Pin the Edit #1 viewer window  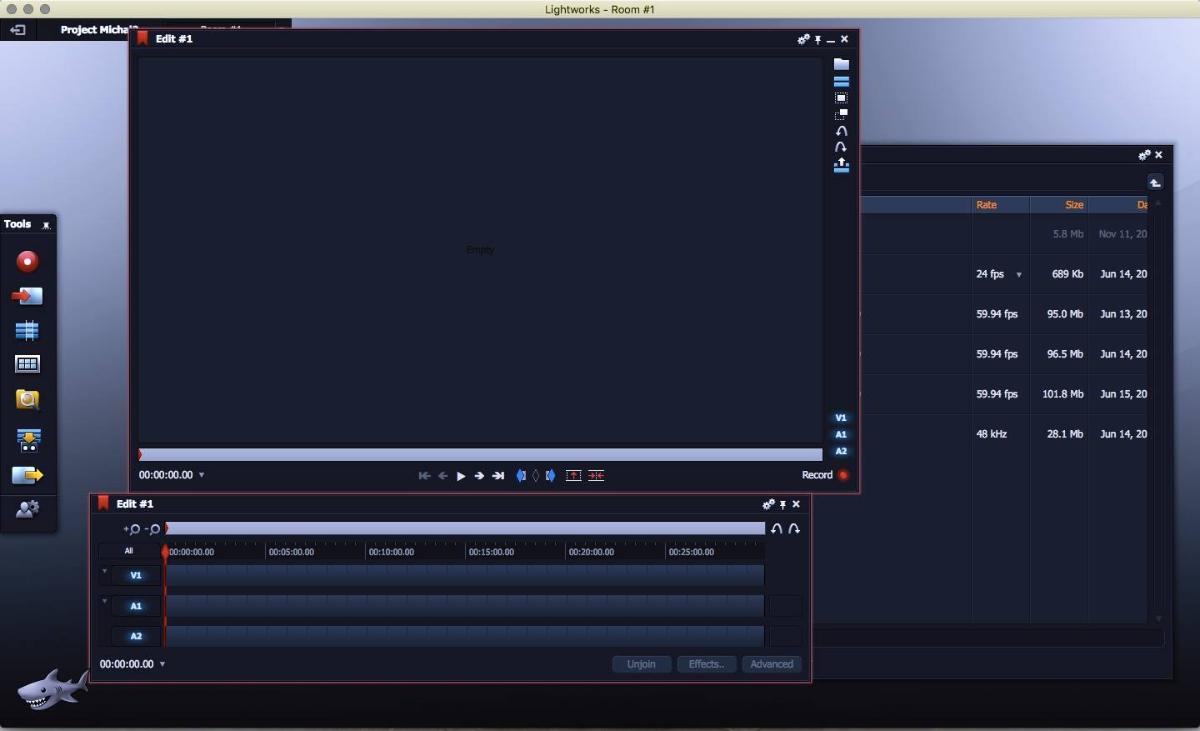click(818, 39)
